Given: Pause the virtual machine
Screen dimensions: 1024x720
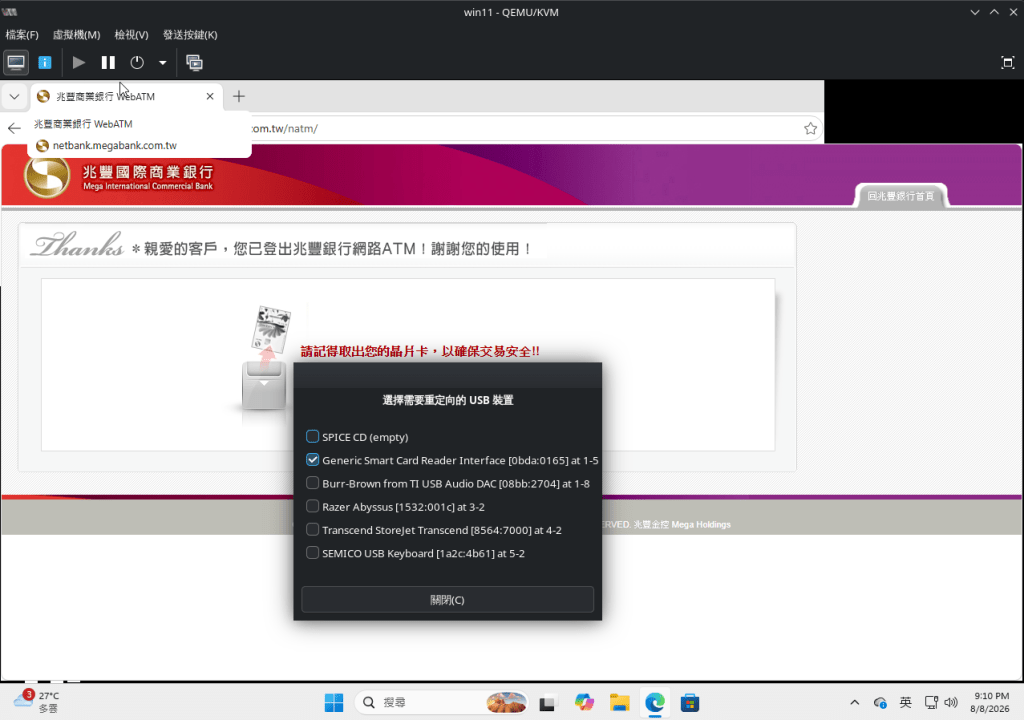Looking at the screenshot, I should point(108,63).
